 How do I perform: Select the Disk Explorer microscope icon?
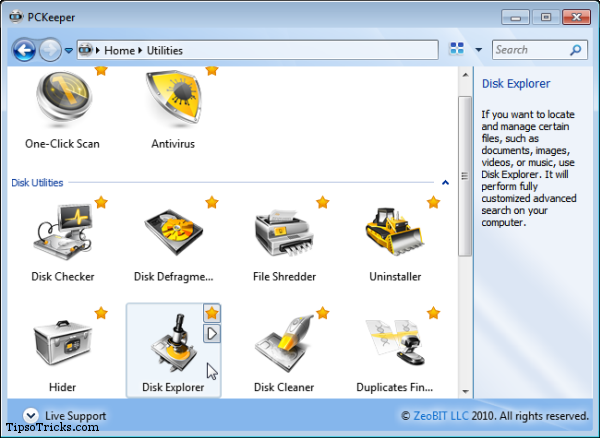click(174, 343)
